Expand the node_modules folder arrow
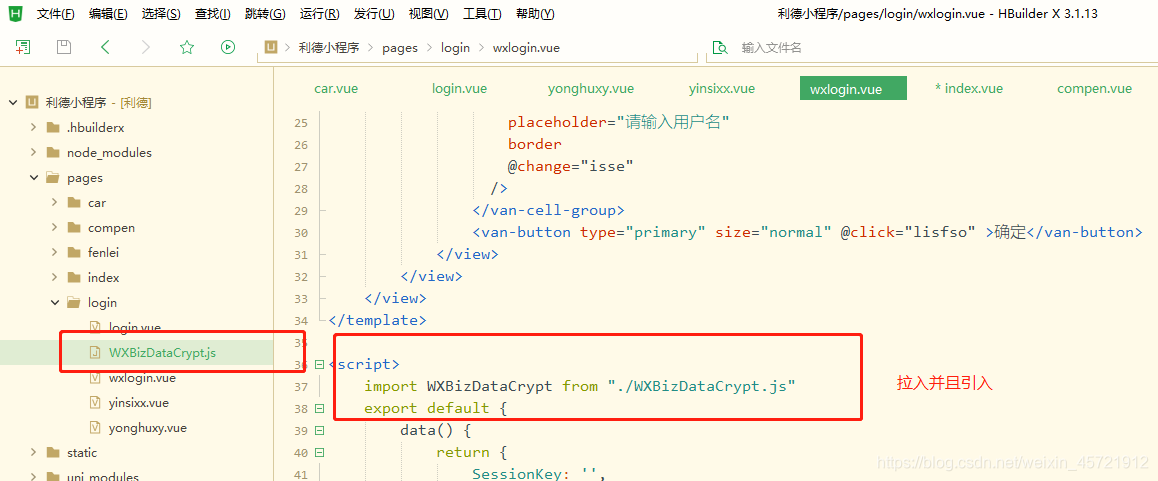The width and height of the screenshot is (1158, 481). click(33, 152)
